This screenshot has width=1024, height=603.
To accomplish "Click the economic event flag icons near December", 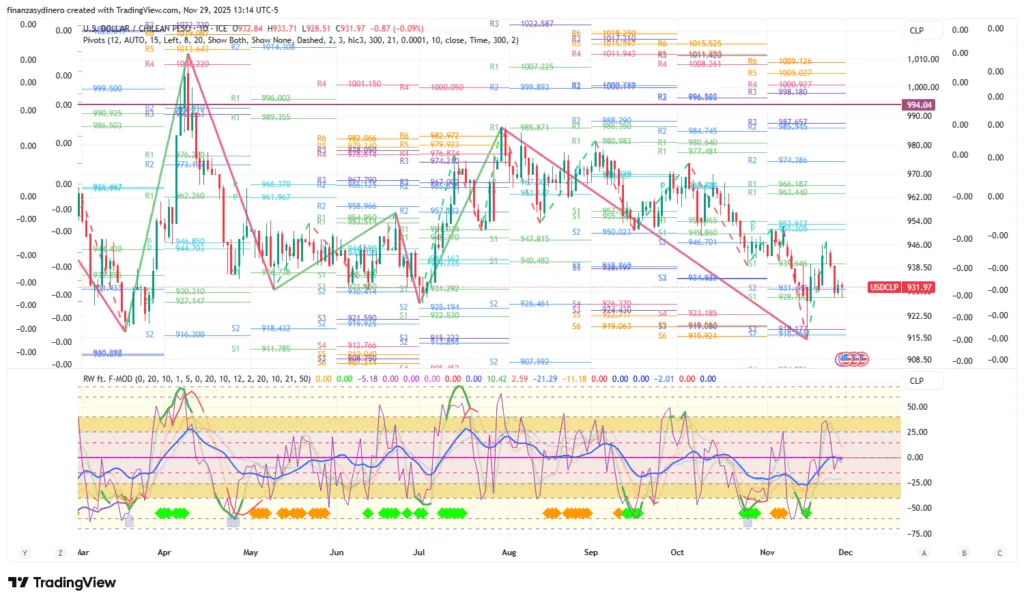I will 853,357.
